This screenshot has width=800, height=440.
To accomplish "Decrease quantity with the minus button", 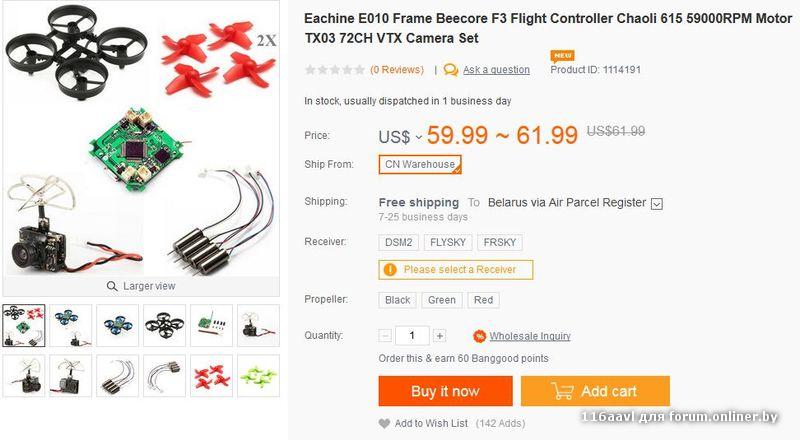I will [385, 336].
